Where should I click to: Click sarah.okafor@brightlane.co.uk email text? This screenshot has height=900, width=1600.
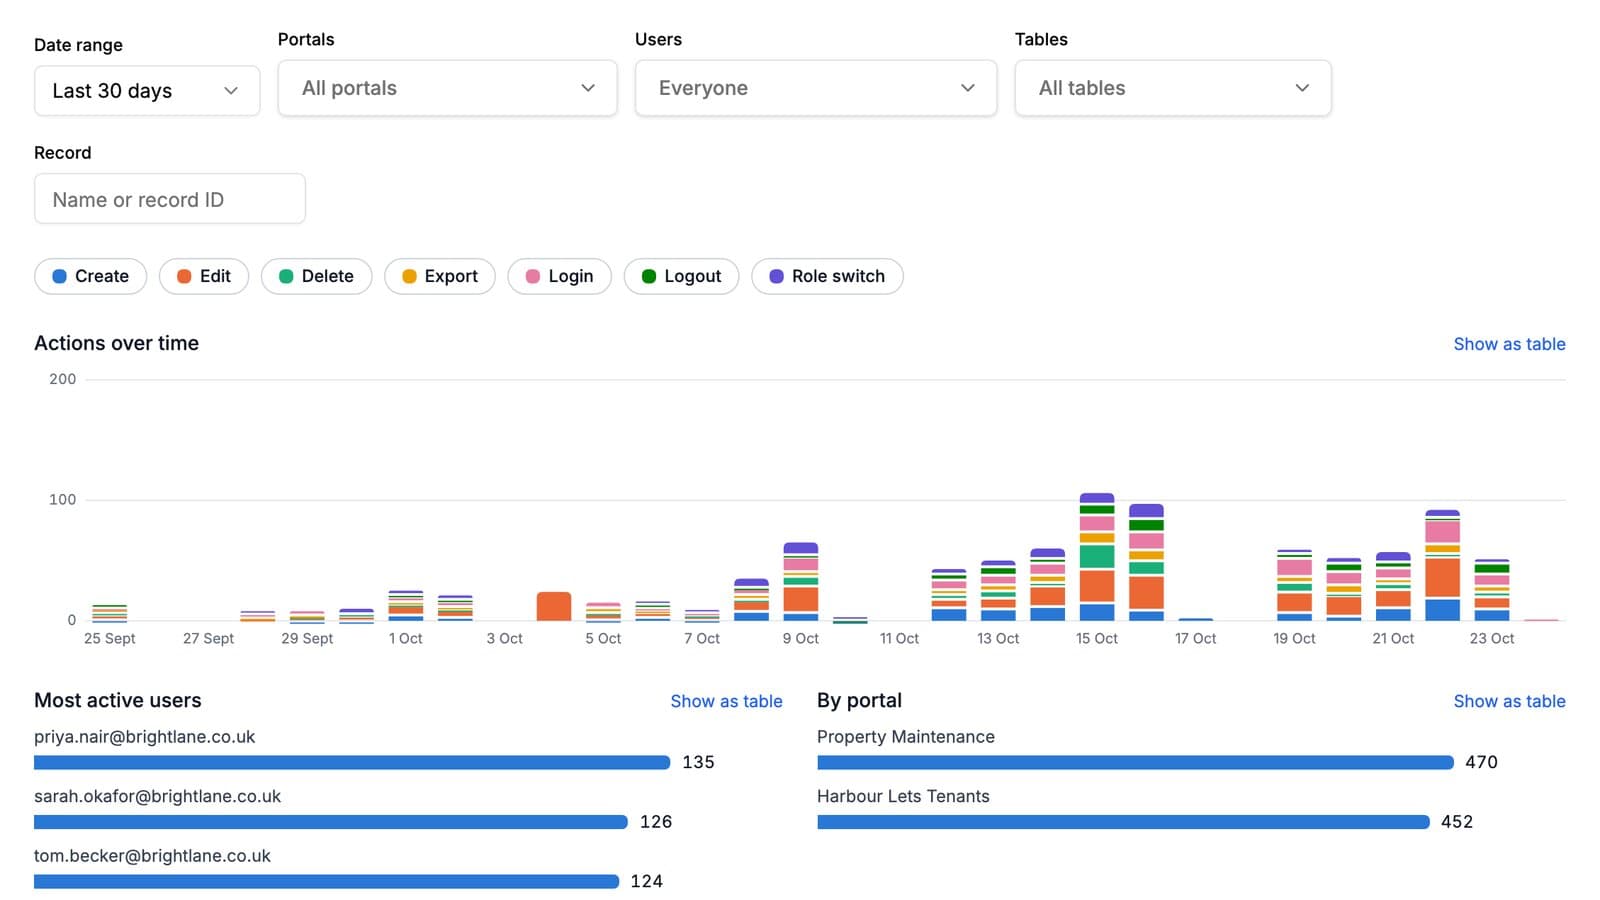pyautogui.click(x=158, y=796)
